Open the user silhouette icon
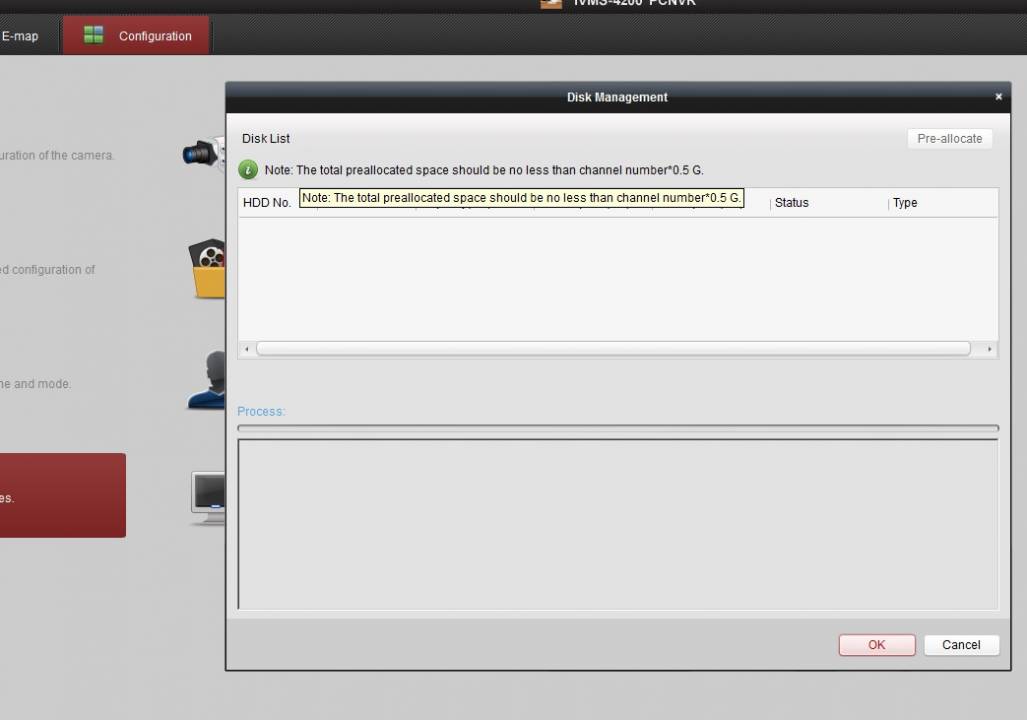Image resolution: width=1027 pixels, height=720 pixels. [206, 380]
